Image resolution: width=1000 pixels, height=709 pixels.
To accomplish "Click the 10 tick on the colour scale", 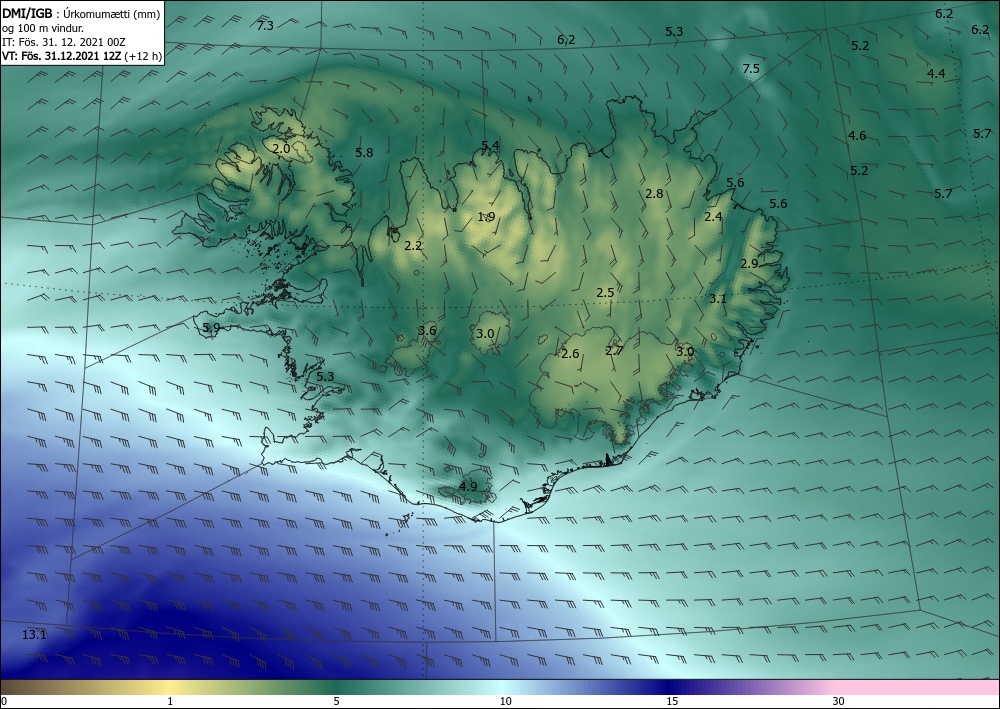I will click(x=505, y=701).
